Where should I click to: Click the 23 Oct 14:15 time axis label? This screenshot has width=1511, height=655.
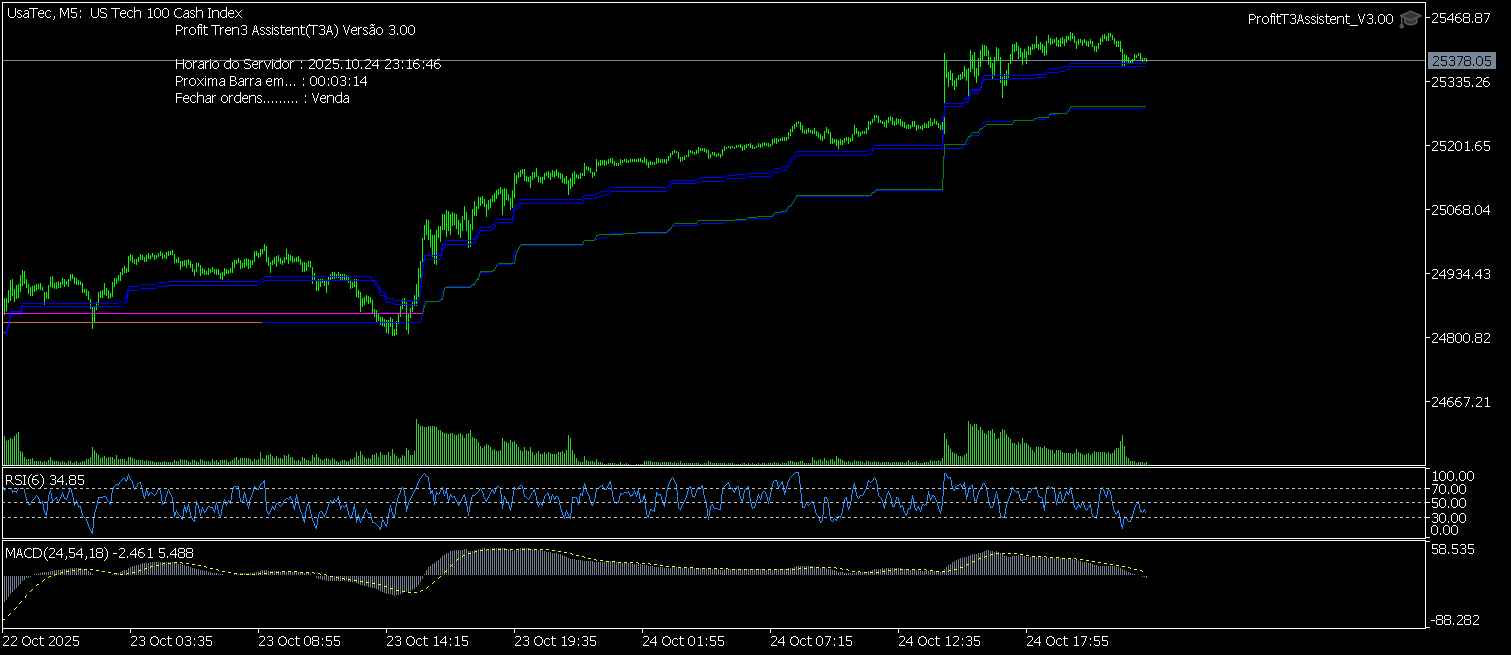[428, 640]
